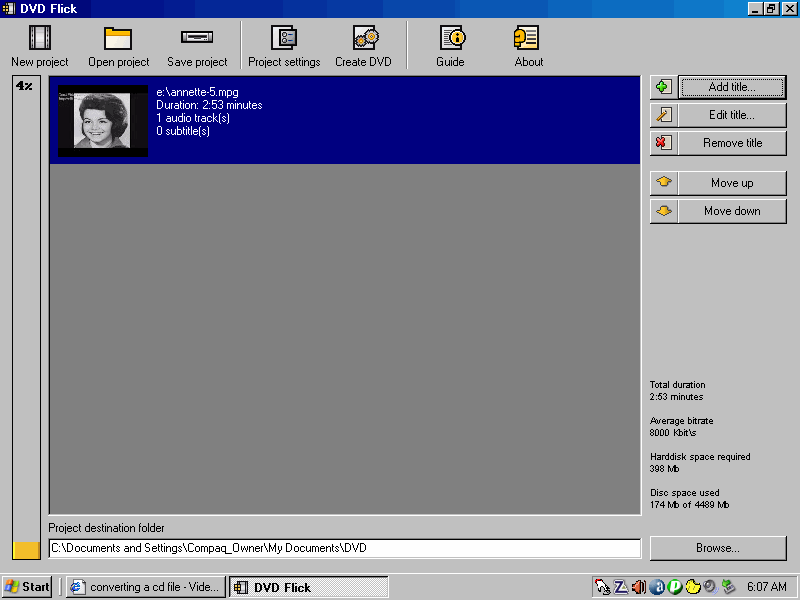Click the Remove title button

coord(732,143)
